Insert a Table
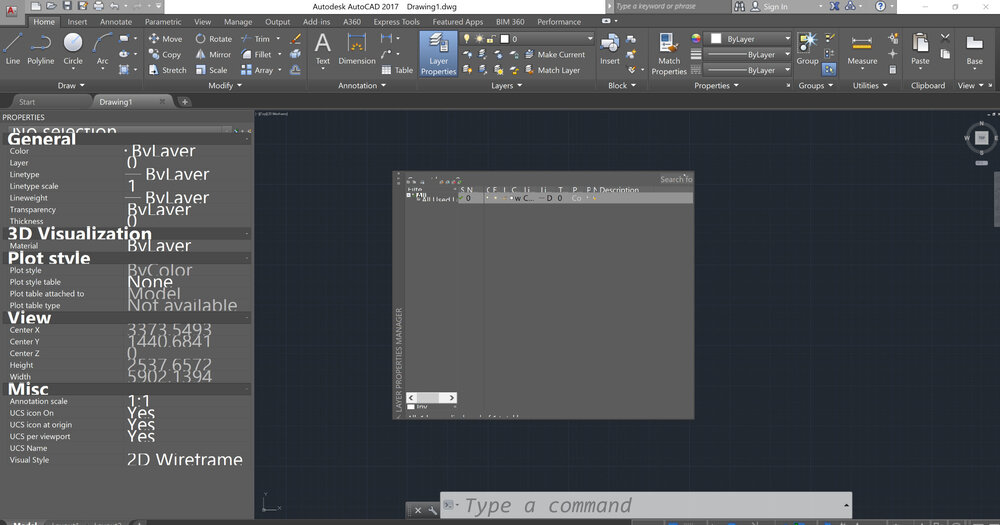This screenshot has height=525, width=1000. 397,70
